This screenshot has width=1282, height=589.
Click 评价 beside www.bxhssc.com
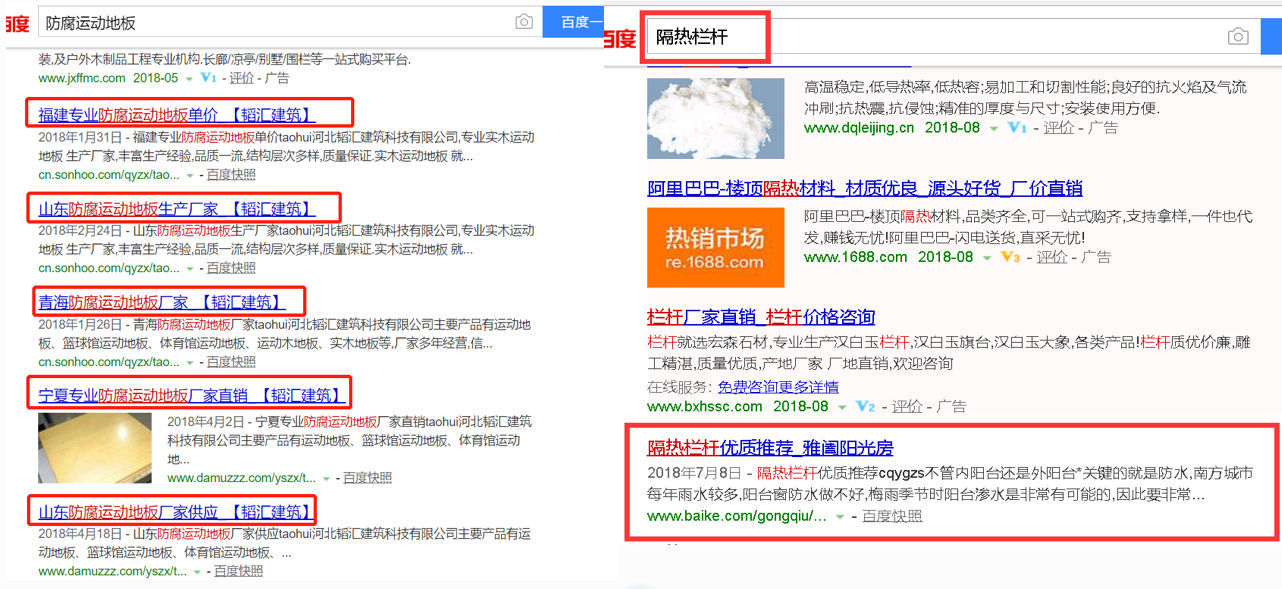coord(907,407)
